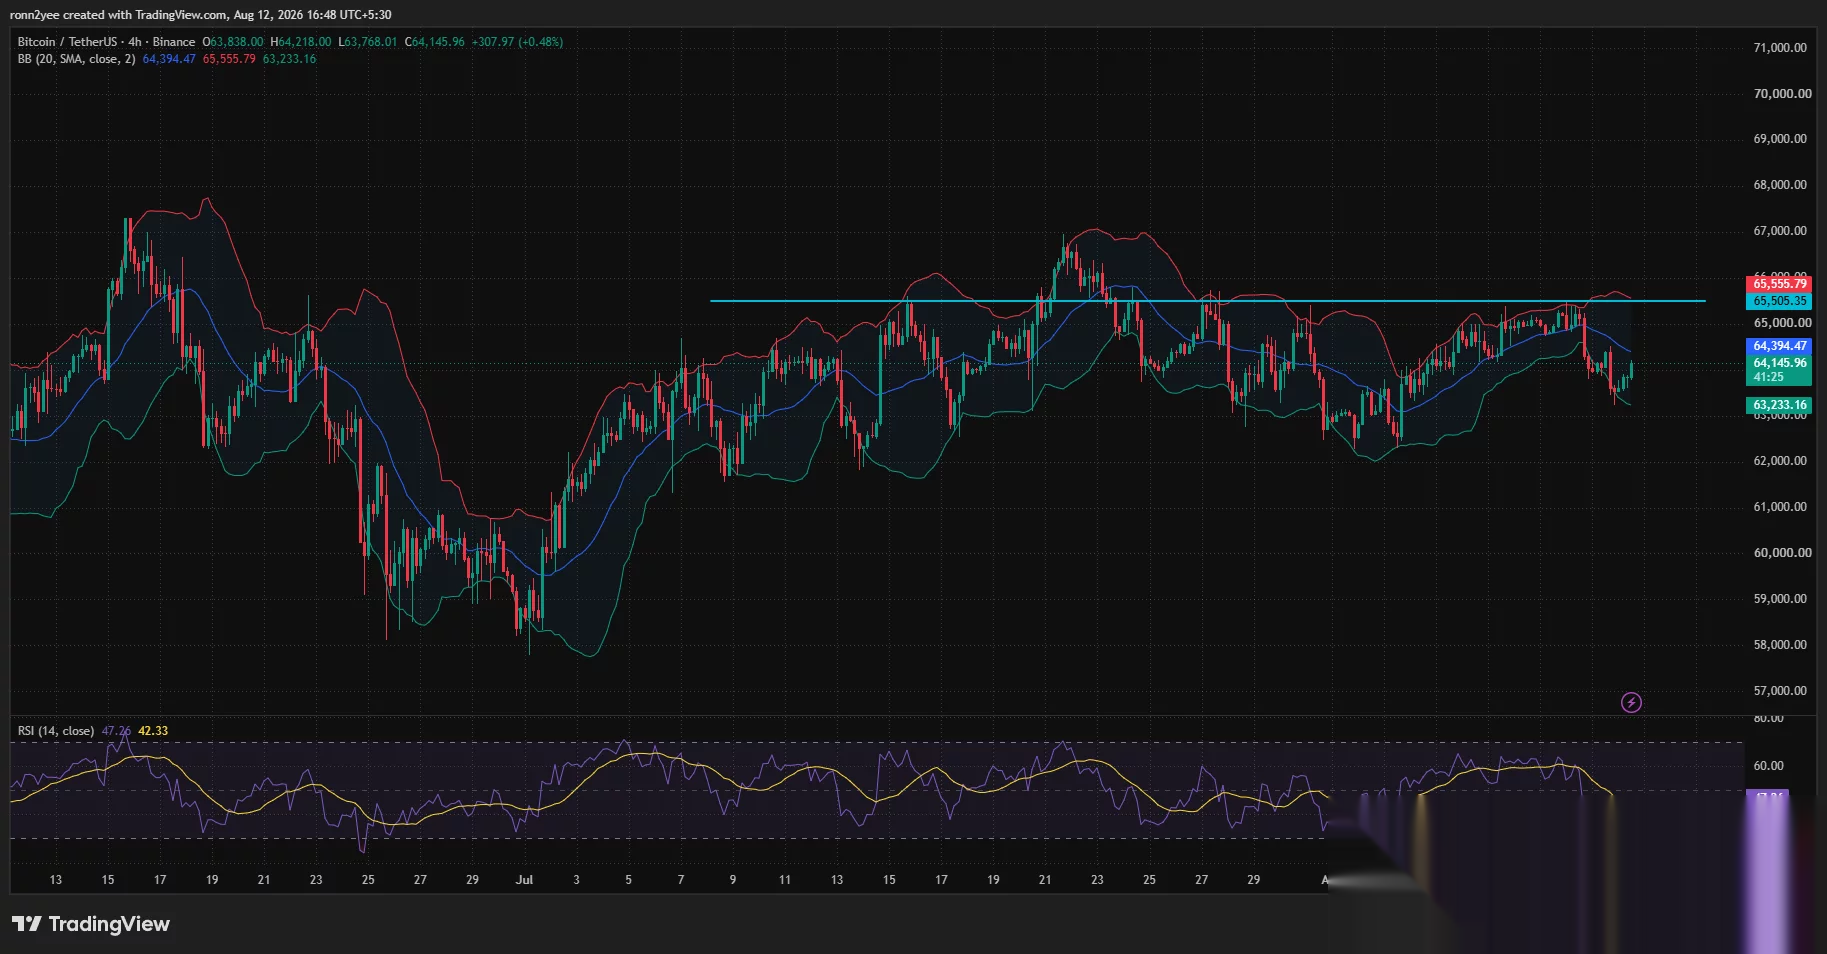The width and height of the screenshot is (1827, 954).
Task: Click the 68,000.00 price scale label
Action: (1780, 185)
